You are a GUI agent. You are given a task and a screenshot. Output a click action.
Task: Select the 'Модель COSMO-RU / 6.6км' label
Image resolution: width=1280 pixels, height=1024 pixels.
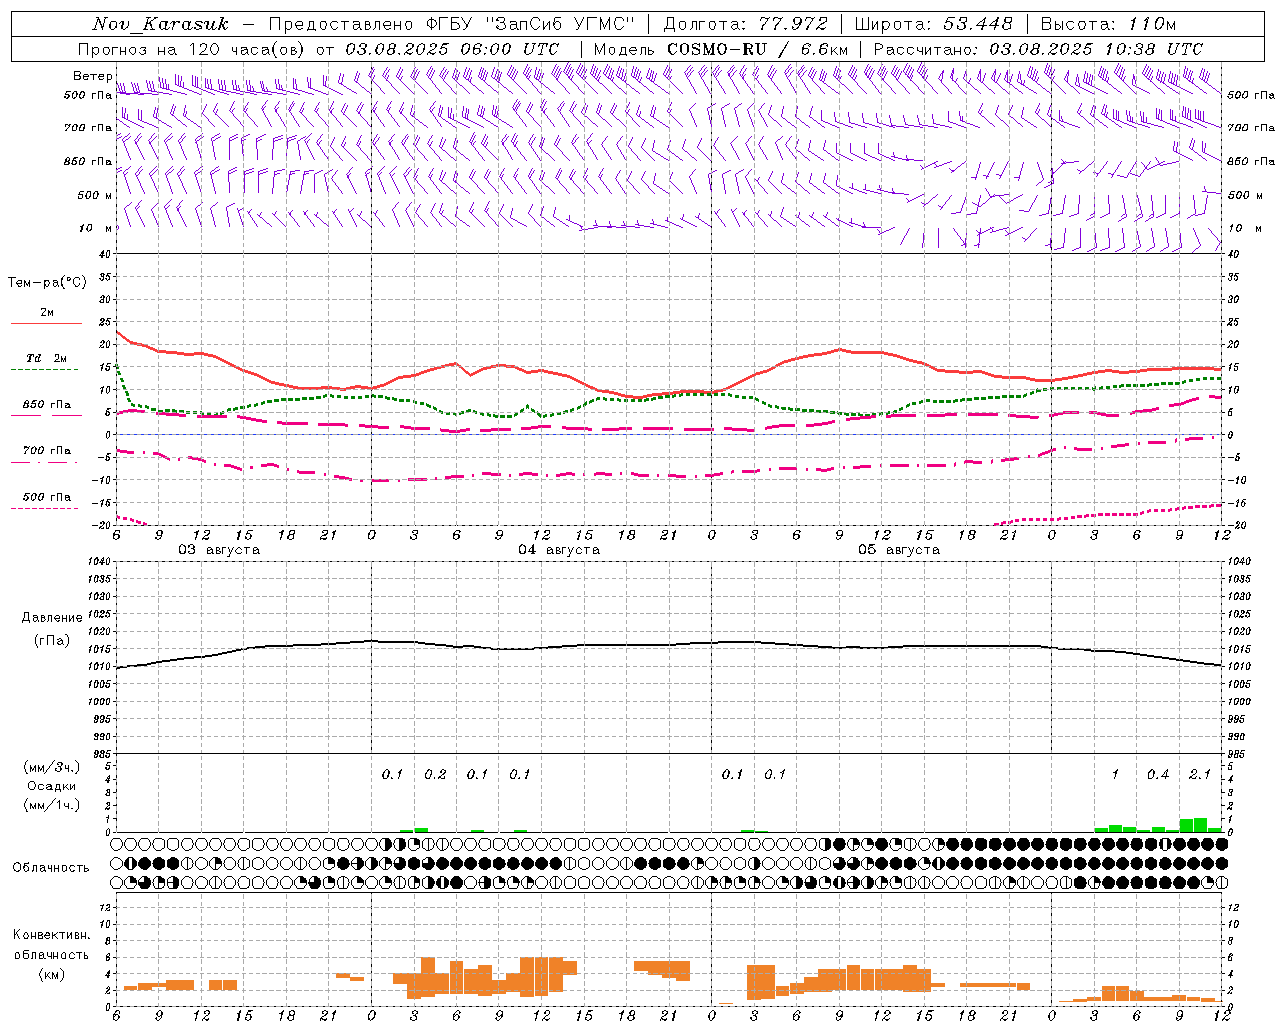721,49
